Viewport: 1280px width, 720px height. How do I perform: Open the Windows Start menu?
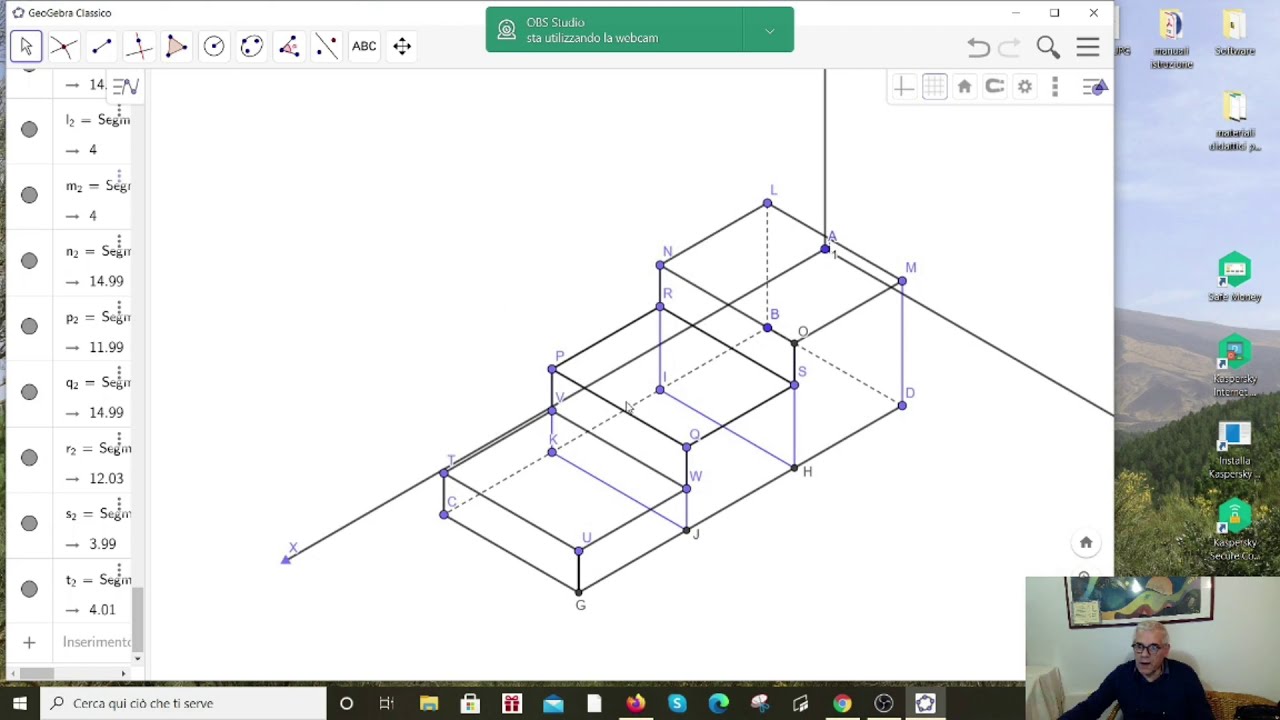pyautogui.click(x=20, y=703)
